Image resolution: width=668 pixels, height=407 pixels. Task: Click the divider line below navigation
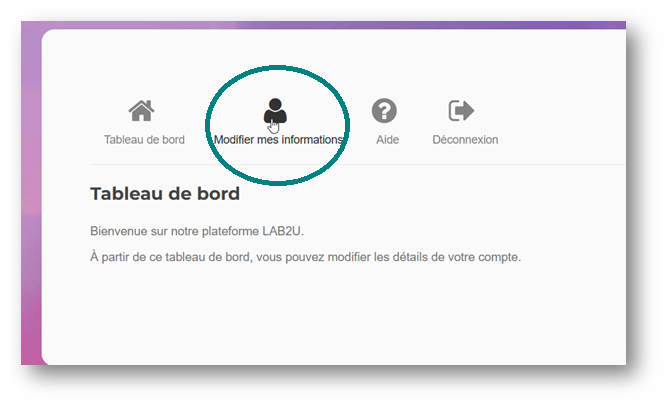point(400,164)
